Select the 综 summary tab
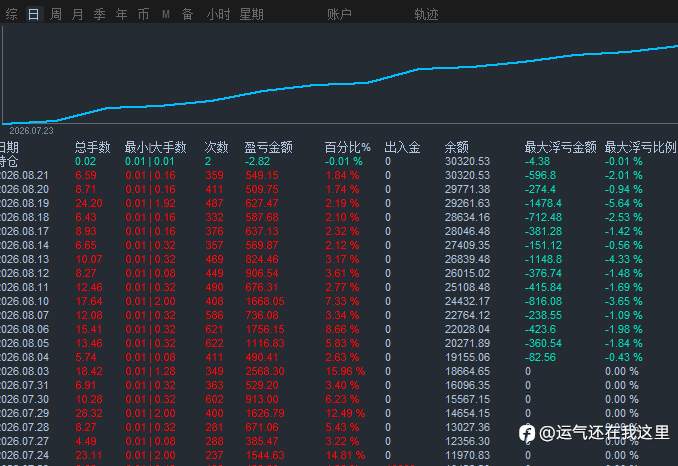This screenshot has height=466, width=678. pos(12,14)
